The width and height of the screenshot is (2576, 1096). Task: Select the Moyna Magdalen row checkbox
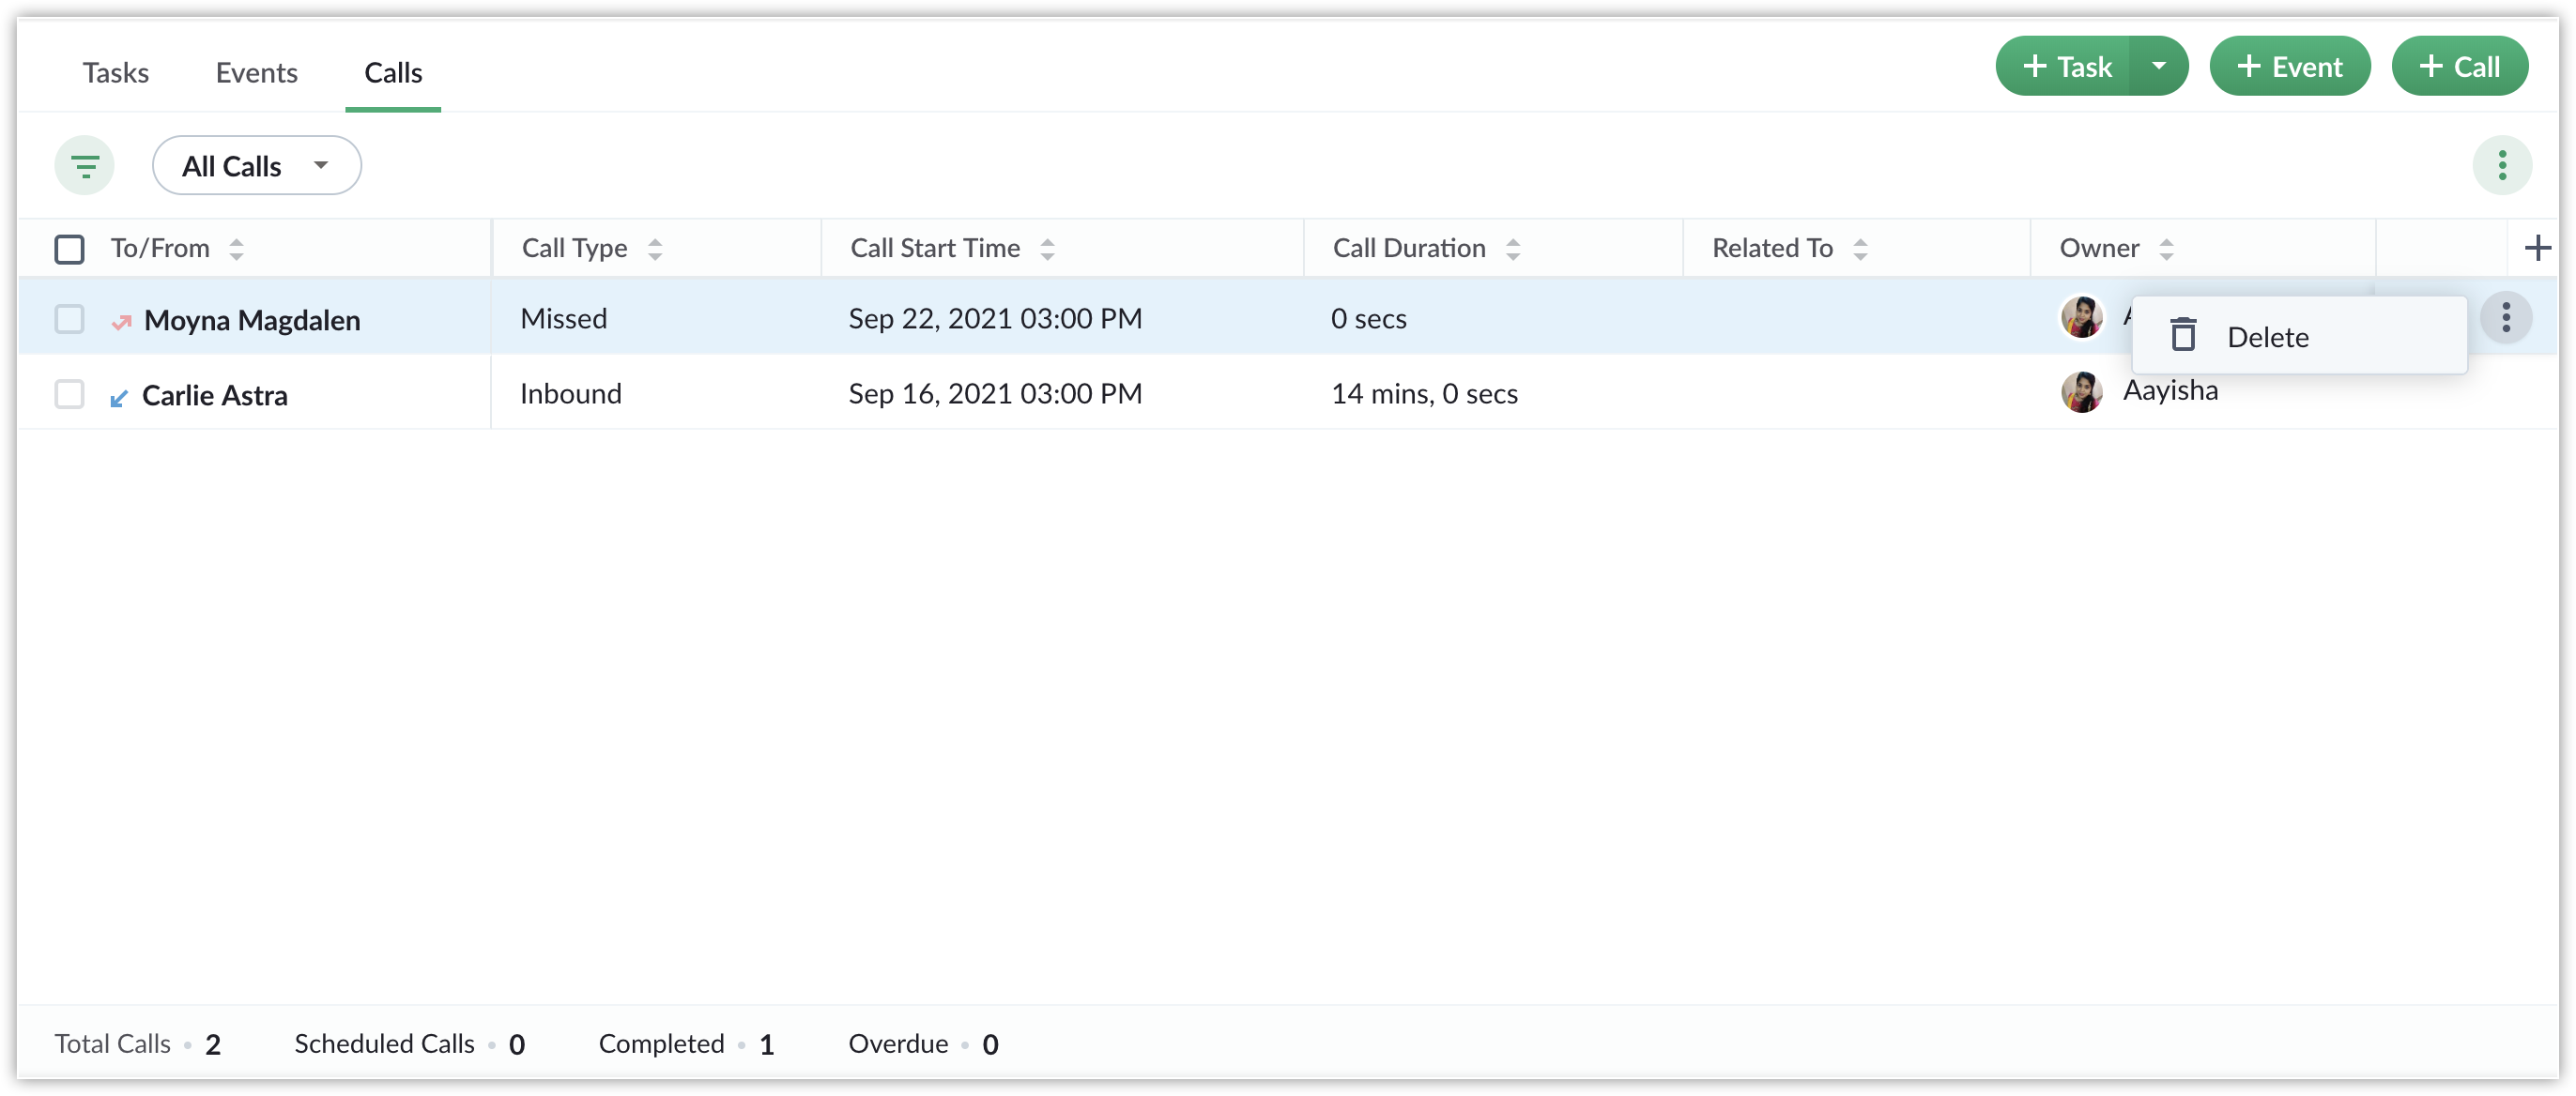pyautogui.click(x=69, y=319)
